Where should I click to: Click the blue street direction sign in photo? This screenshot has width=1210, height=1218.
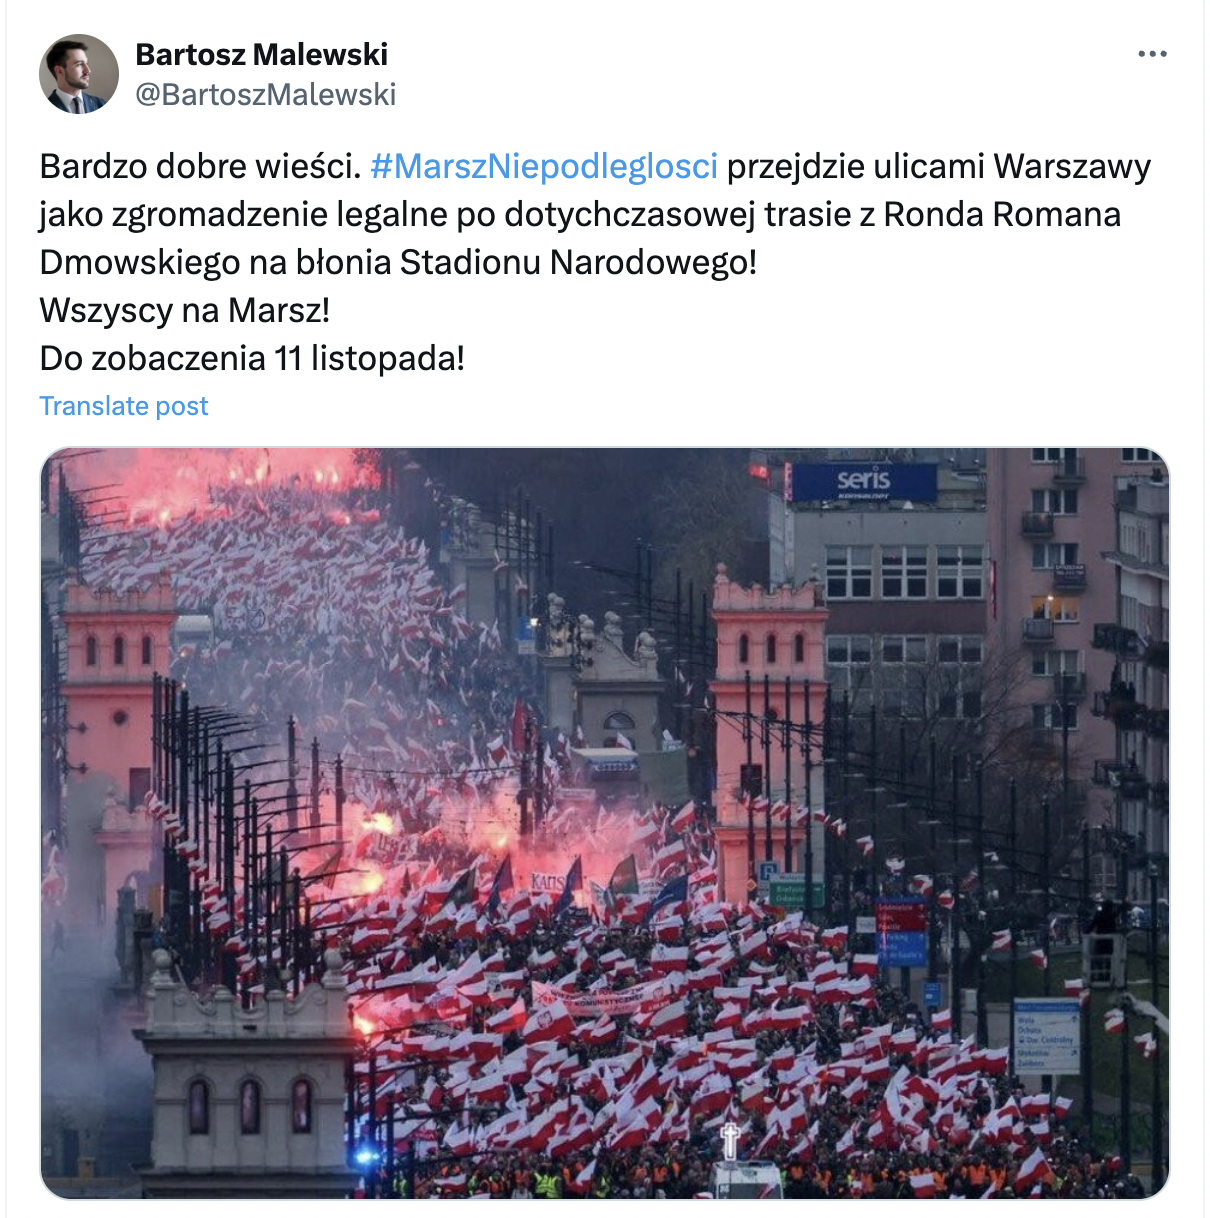[x=1046, y=1035]
